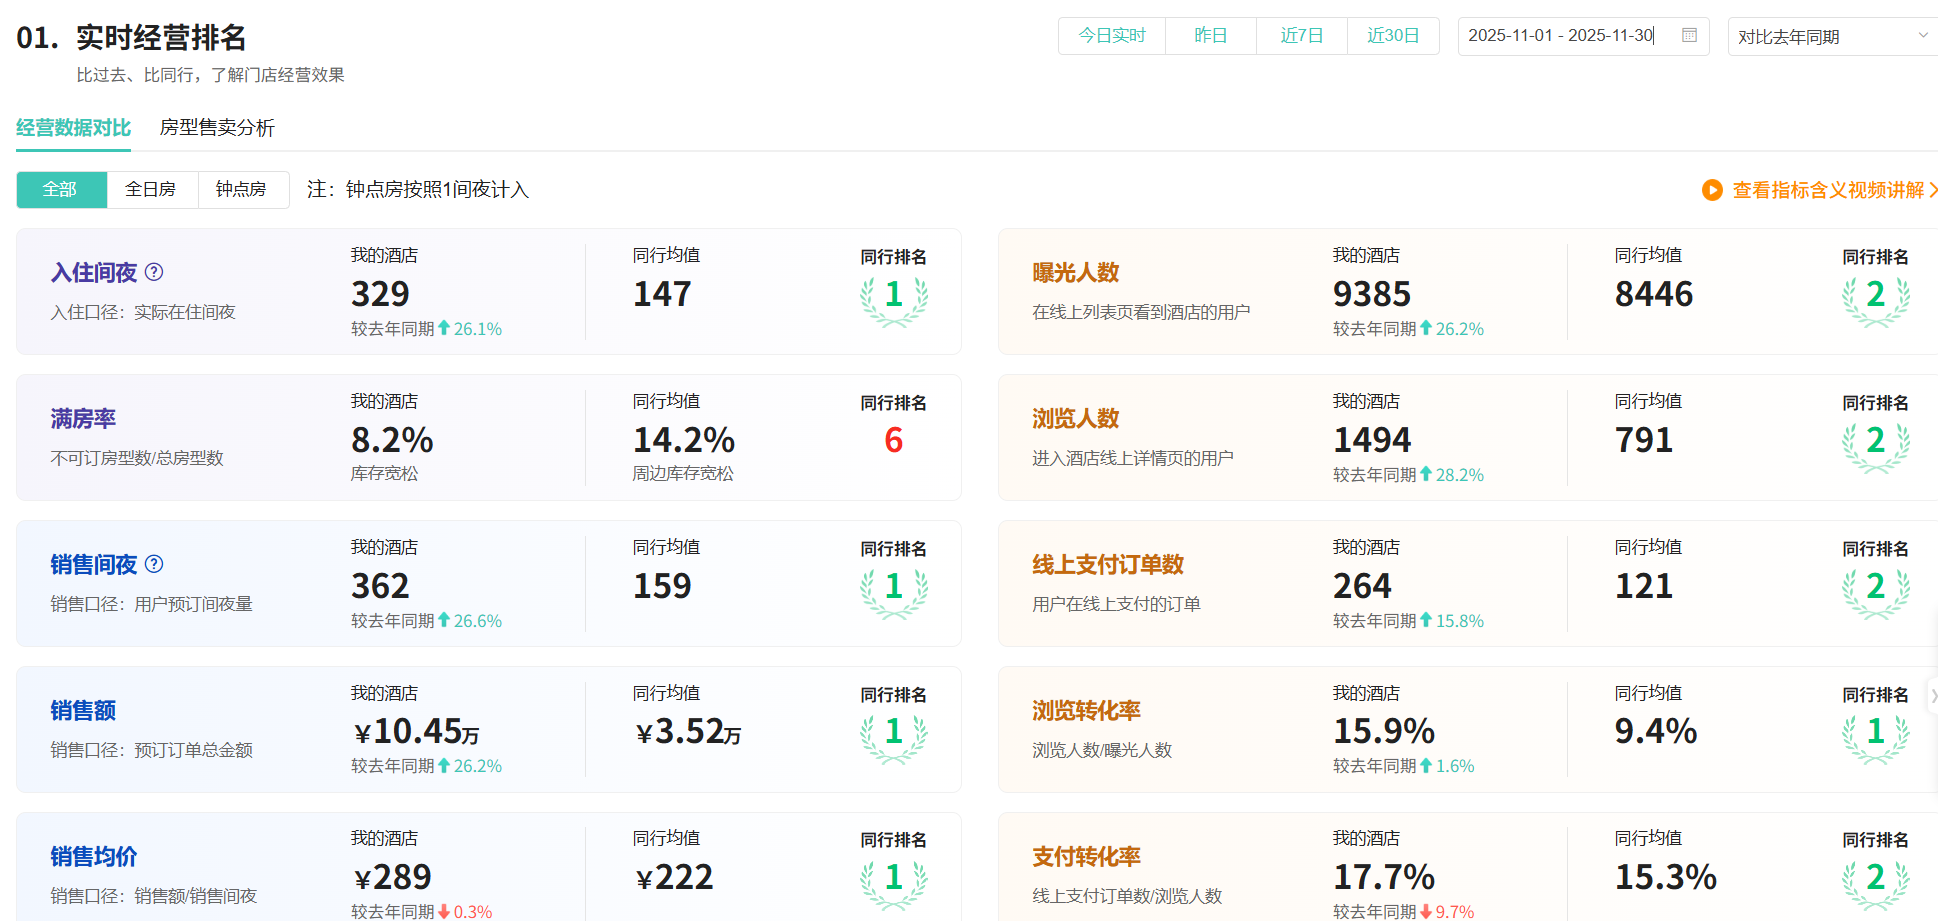The height and width of the screenshot is (921, 1938).
Task: Click 线上支付订单数 rank 2 laurel badge
Action: coord(1876,592)
